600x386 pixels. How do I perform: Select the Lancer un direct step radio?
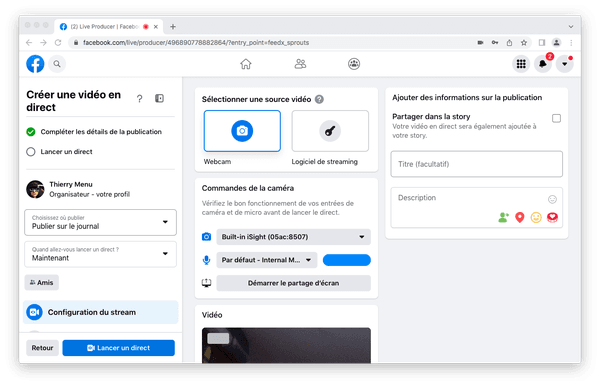click(x=31, y=152)
